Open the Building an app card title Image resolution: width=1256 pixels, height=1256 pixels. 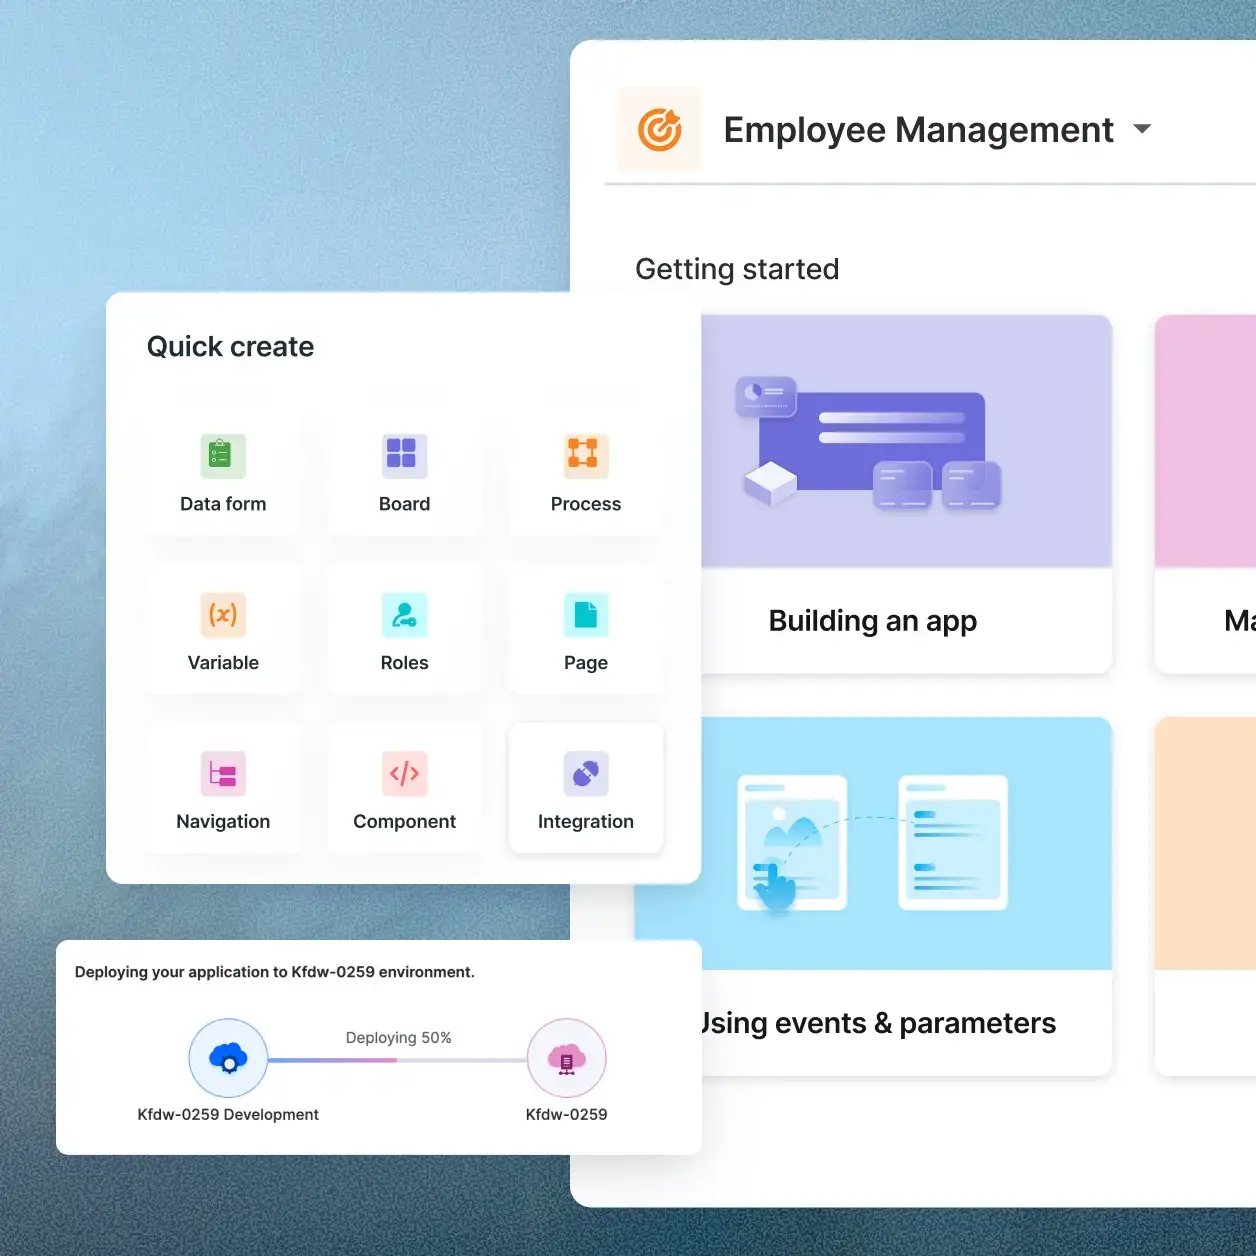(873, 621)
